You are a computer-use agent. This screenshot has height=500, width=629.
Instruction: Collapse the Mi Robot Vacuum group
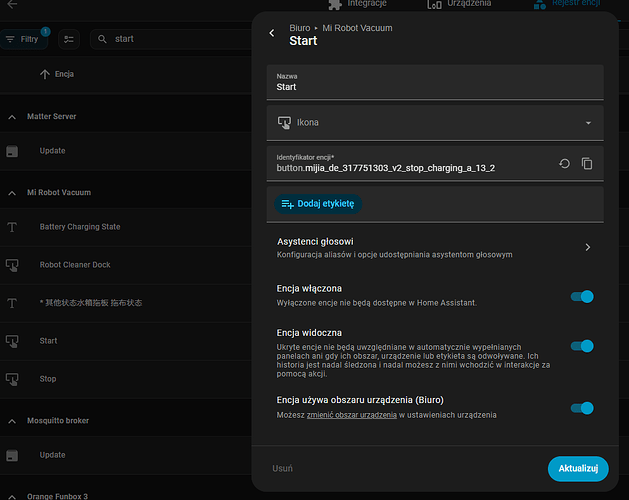point(14,192)
